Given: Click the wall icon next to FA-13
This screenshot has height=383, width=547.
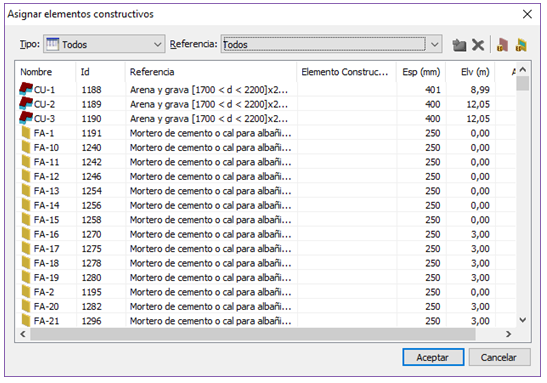Looking at the screenshot, I should point(26,190).
